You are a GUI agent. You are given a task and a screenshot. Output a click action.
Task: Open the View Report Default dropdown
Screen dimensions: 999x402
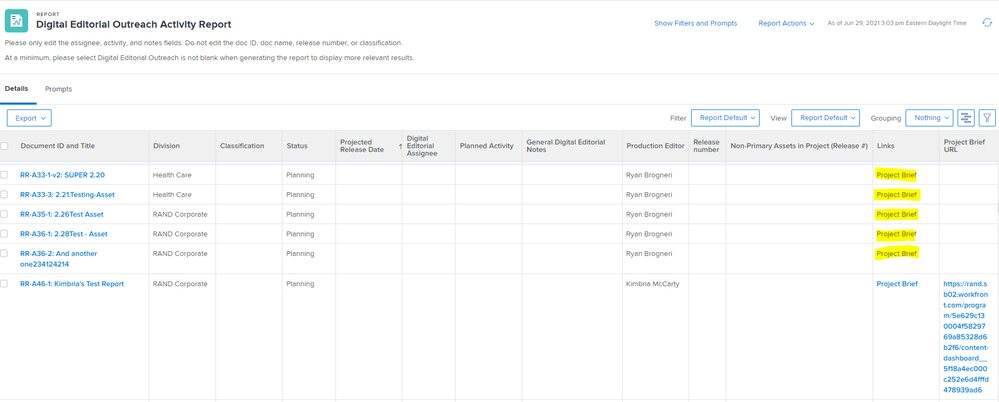pos(827,118)
